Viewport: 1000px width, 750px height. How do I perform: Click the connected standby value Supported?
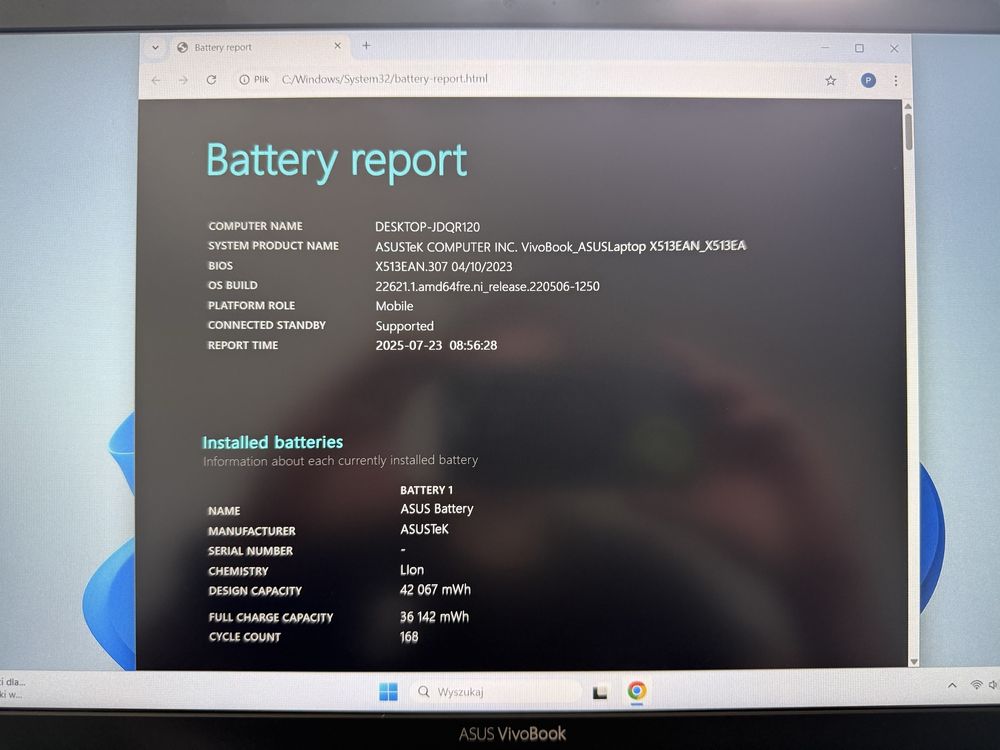point(404,326)
